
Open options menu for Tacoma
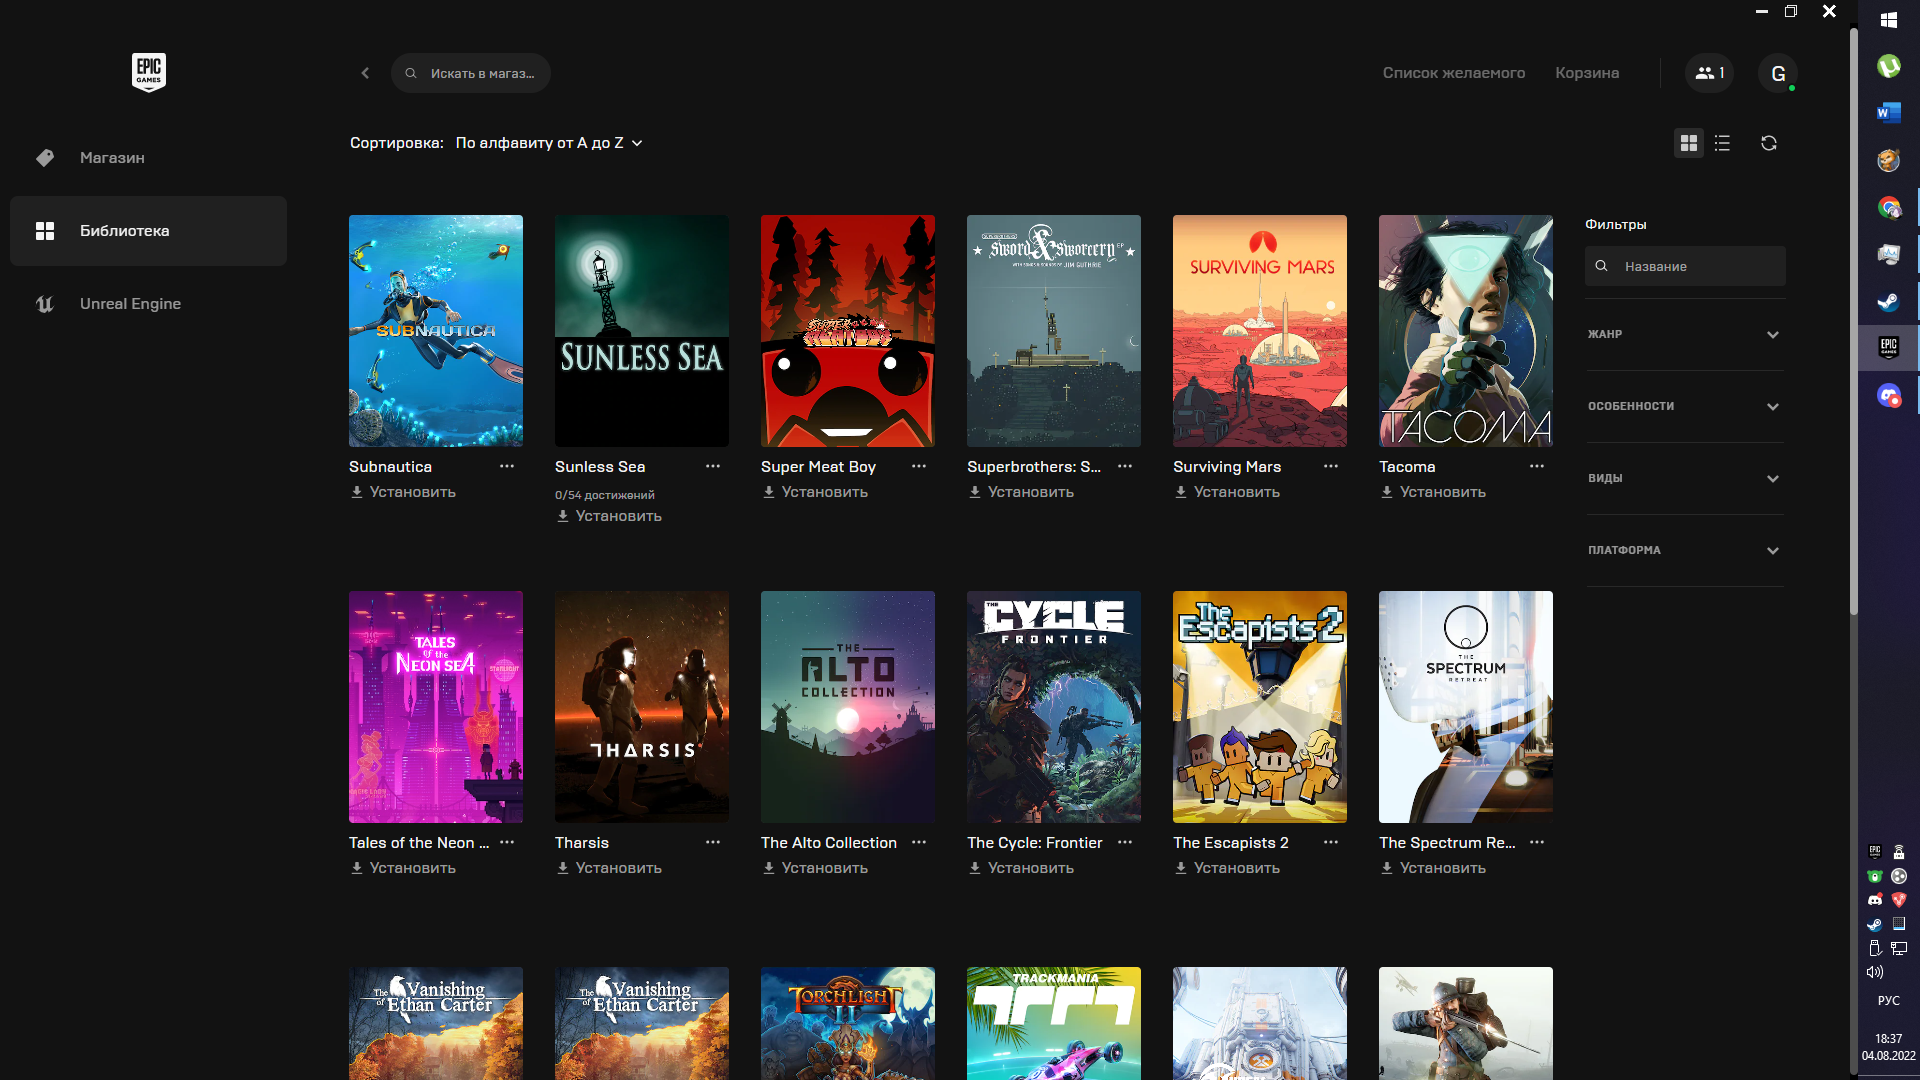[x=1537, y=467]
